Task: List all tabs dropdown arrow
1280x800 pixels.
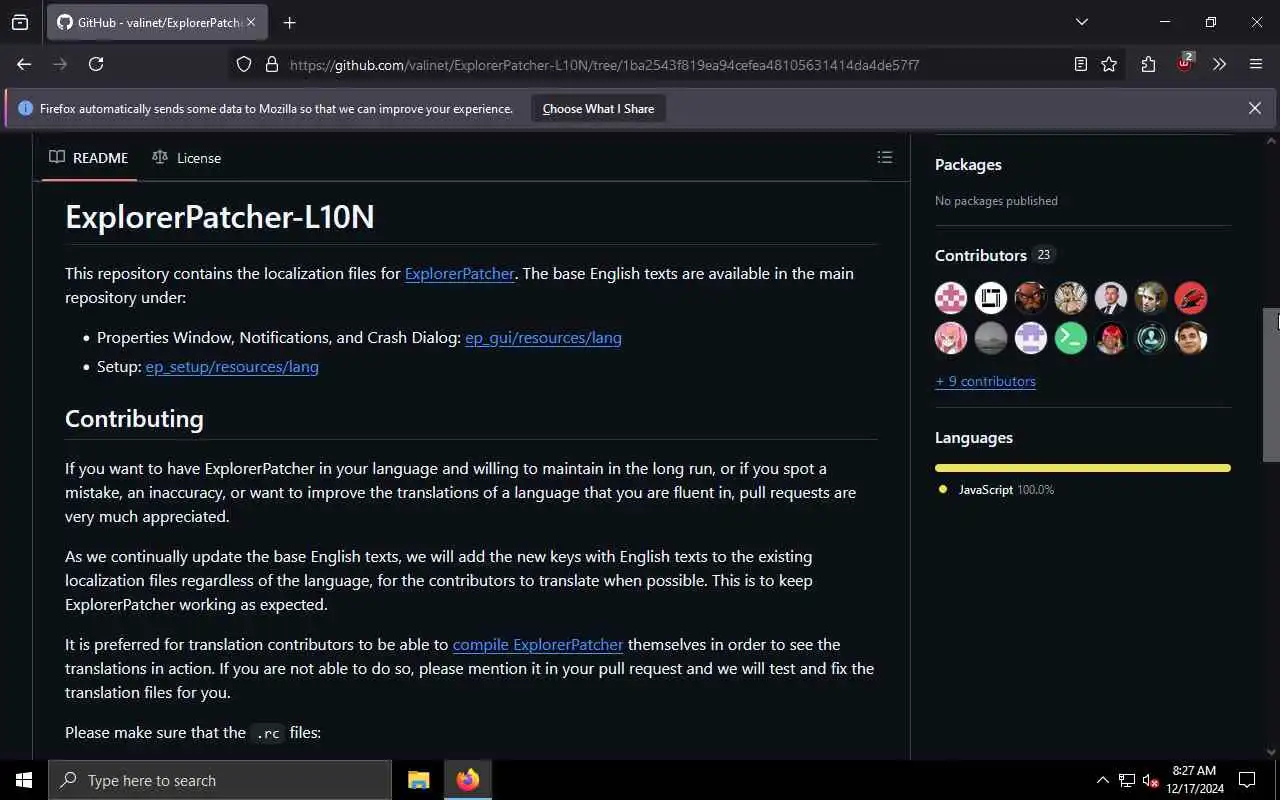Action: 1081,22
